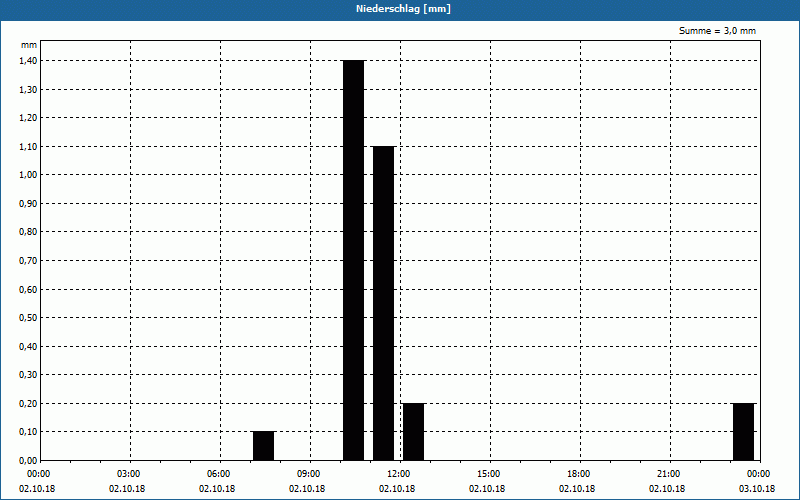The image size is (800, 500).
Task: Select the 1,10 mm precipitation bar
Action: coord(384,303)
